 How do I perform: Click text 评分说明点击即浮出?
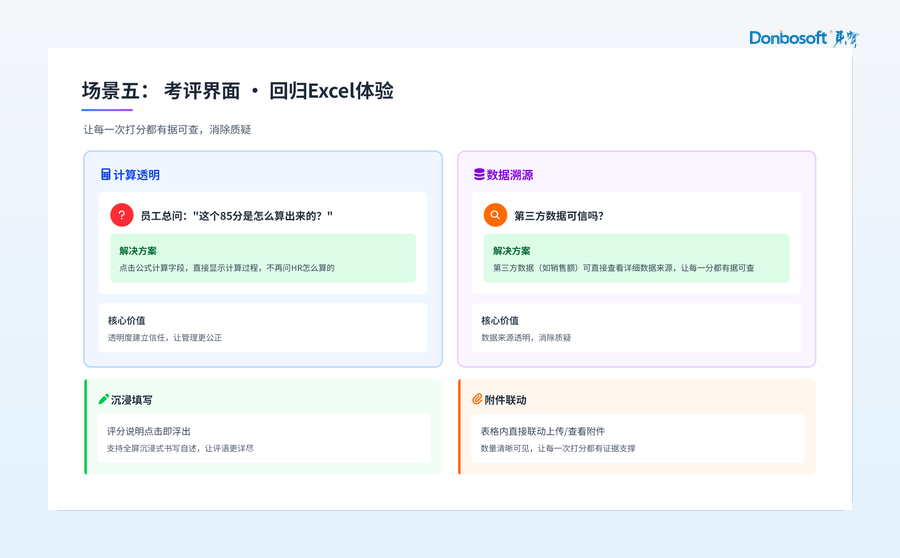(x=149, y=431)
